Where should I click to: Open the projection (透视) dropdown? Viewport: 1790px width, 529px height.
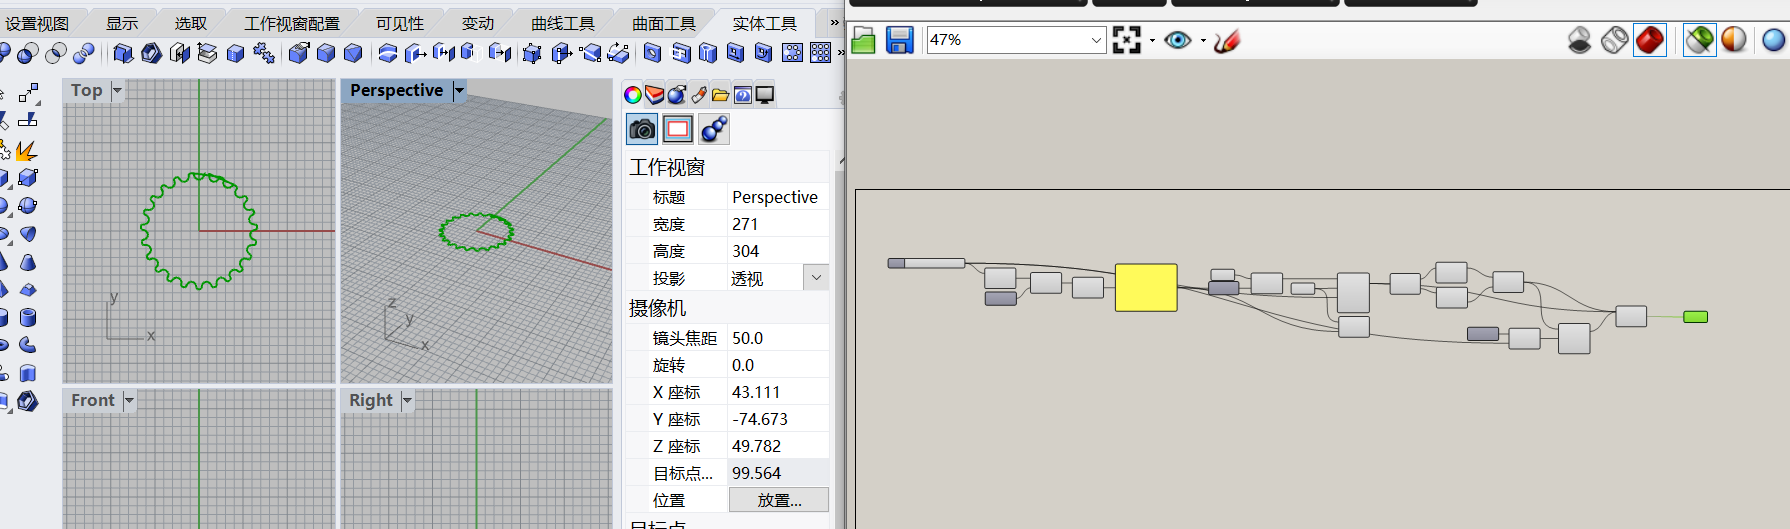816,278
